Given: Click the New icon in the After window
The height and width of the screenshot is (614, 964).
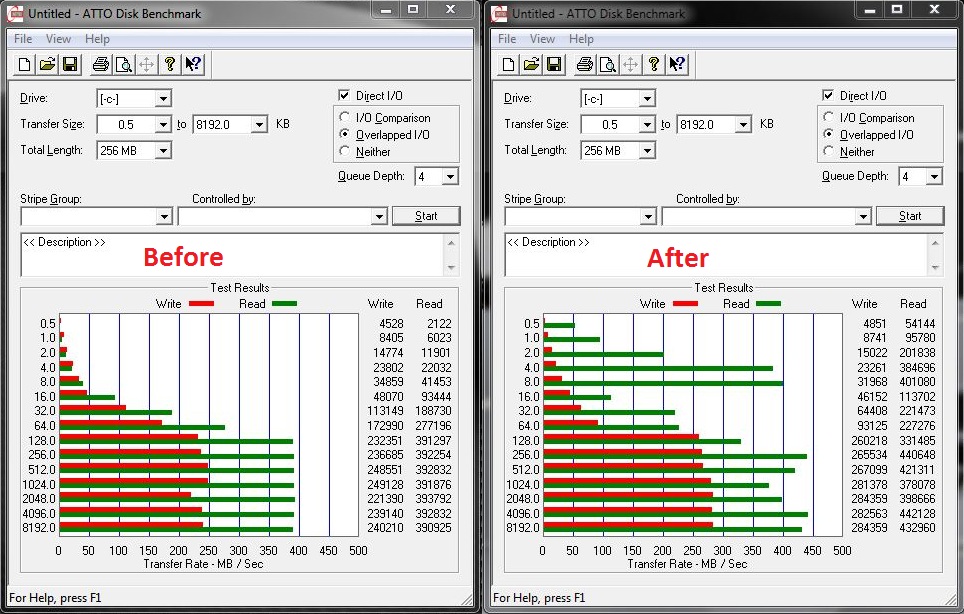Looking at the screenshot, I should (508, 64).
